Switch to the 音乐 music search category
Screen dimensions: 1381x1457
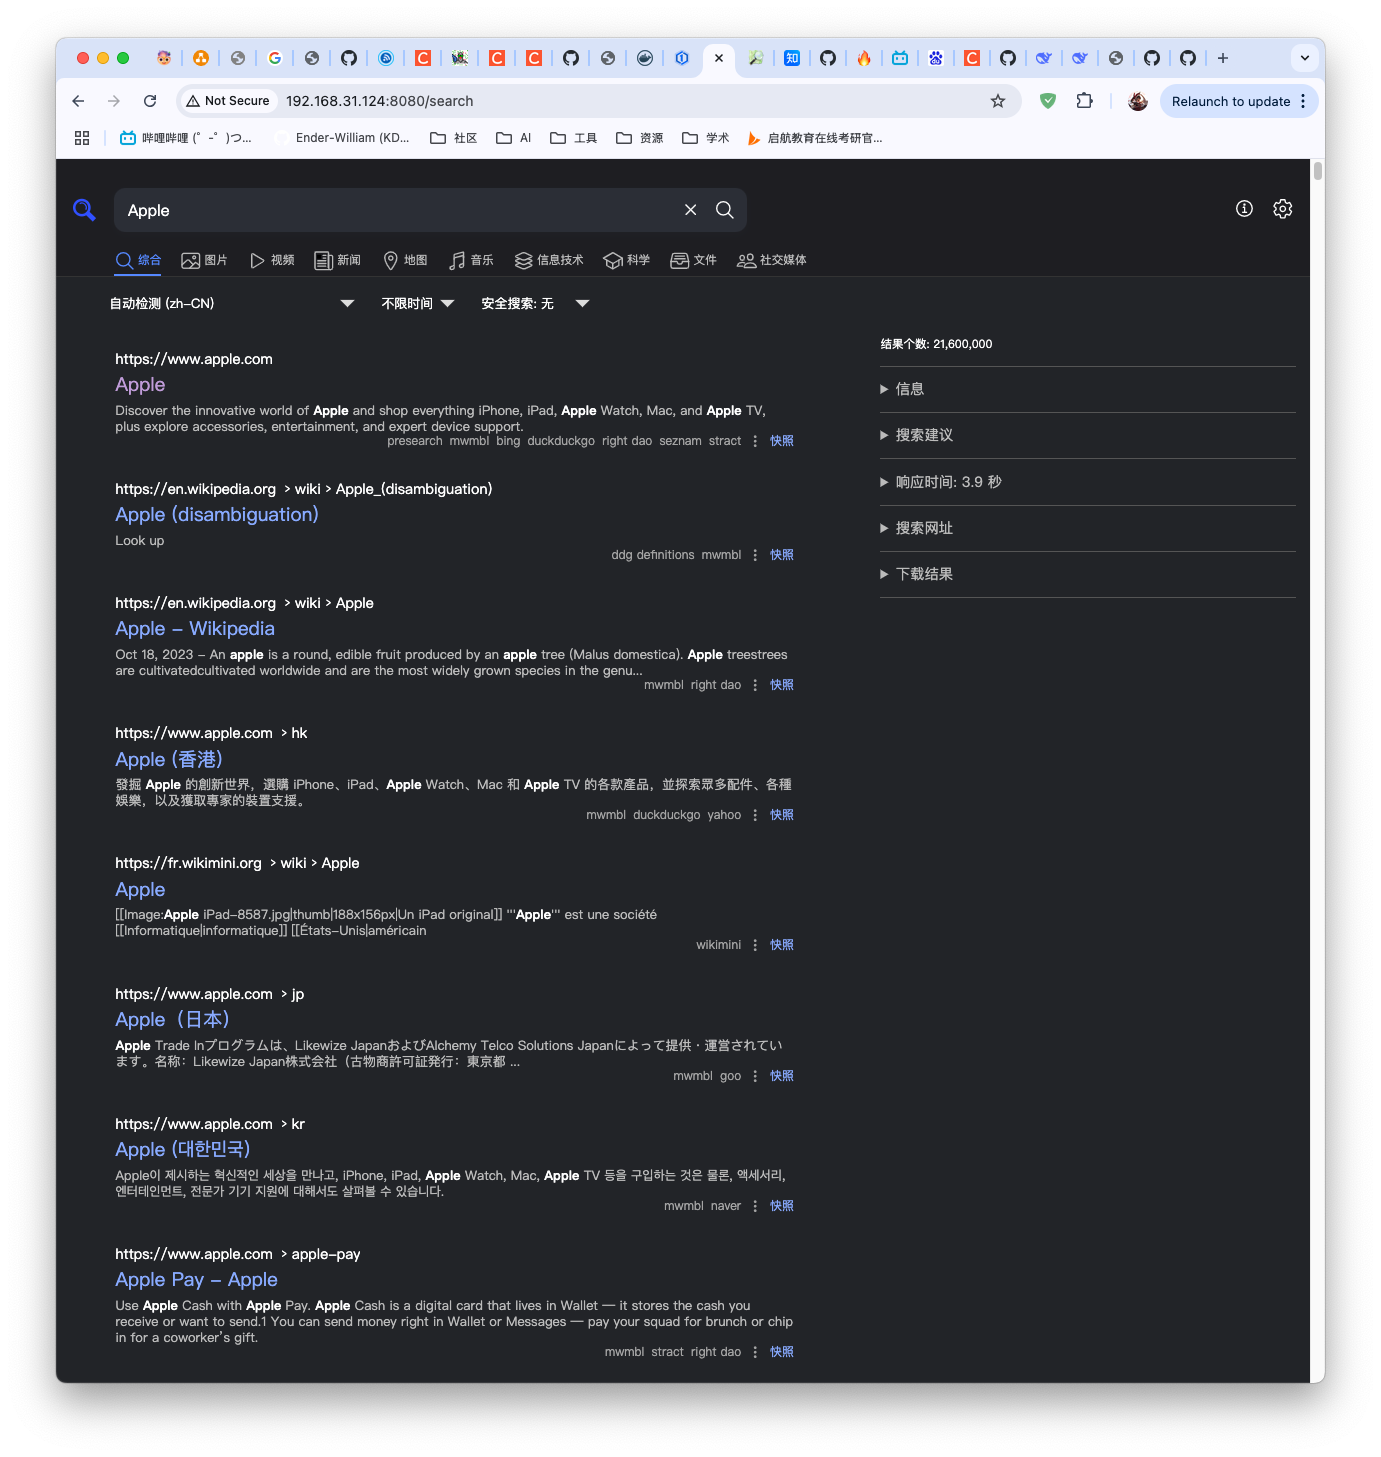[470, 260]
